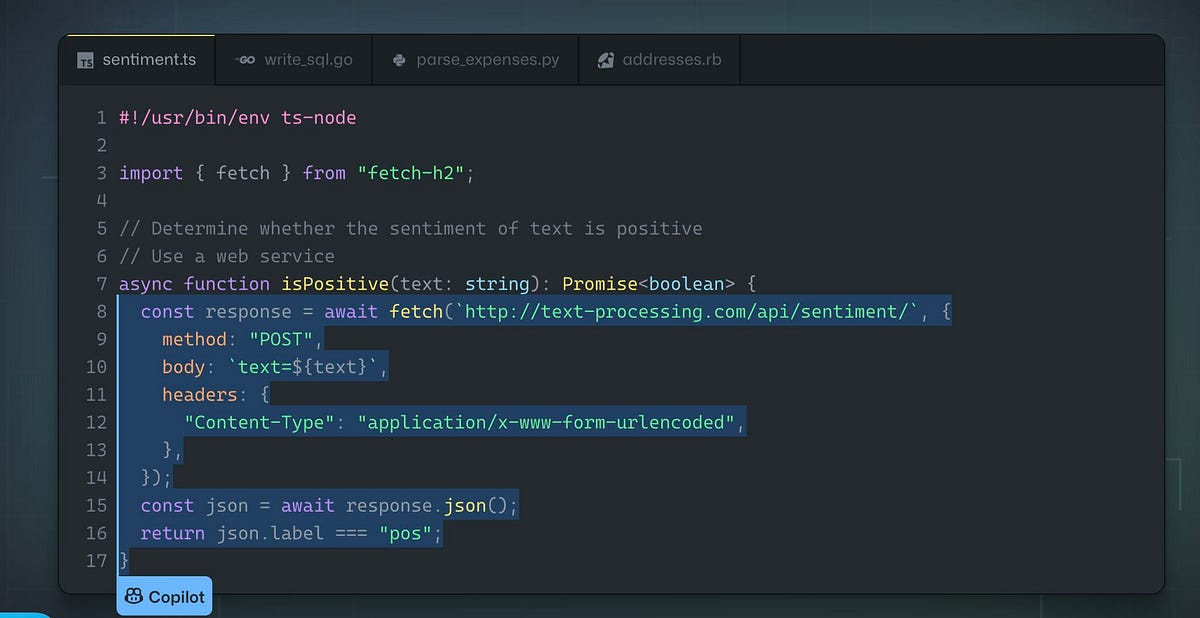Select the sentiment.ts tab
Screen dimensions: 1200x618
click(137, 59)
